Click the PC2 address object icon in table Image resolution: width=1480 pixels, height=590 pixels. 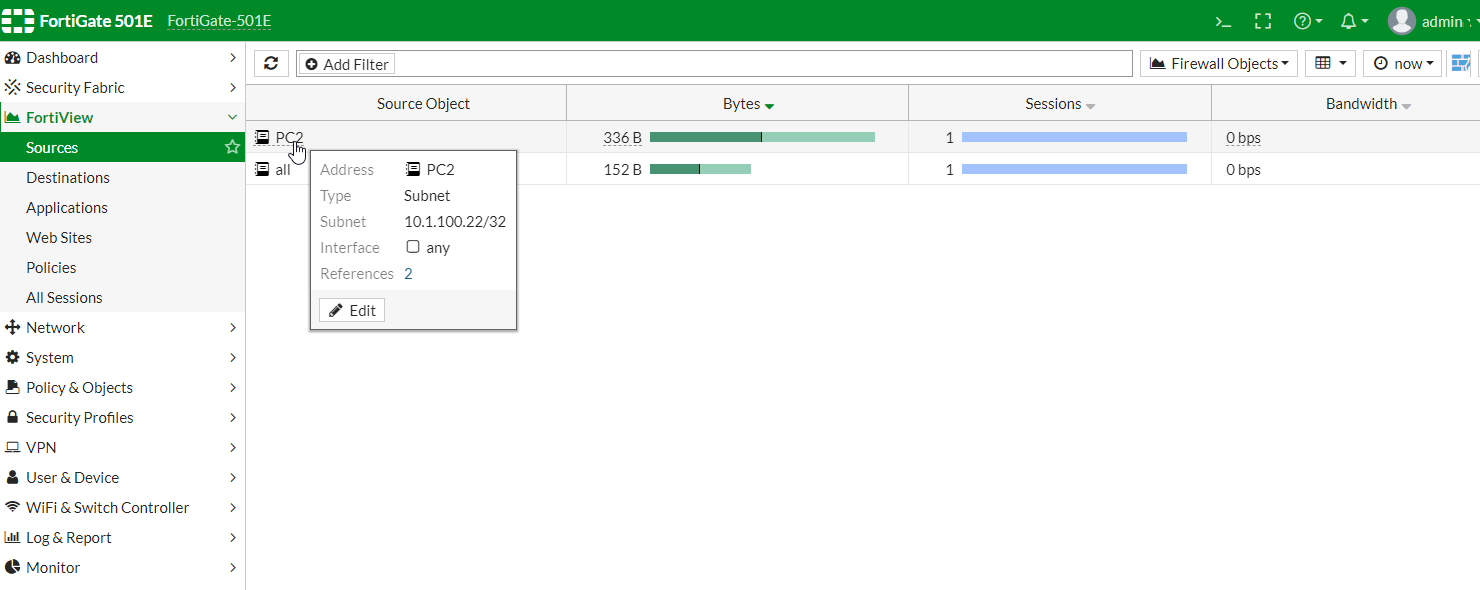262,137
